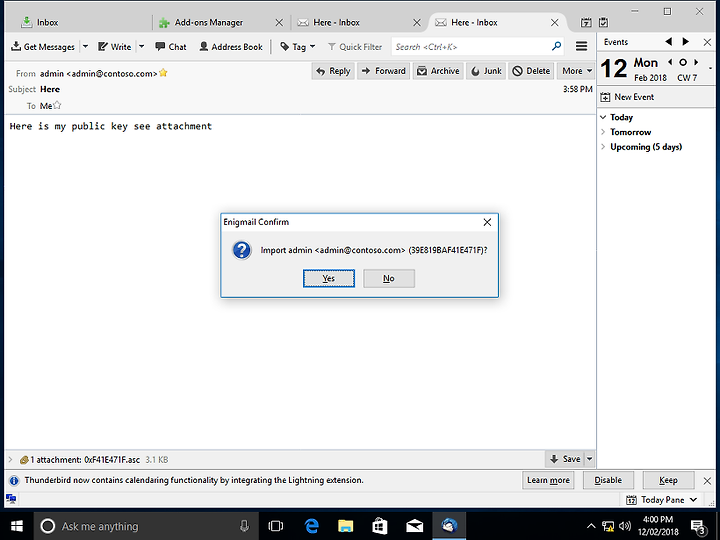
Task: Open the Mail app from taskbar
Action: pyautogui.click(x=414, y=526)
